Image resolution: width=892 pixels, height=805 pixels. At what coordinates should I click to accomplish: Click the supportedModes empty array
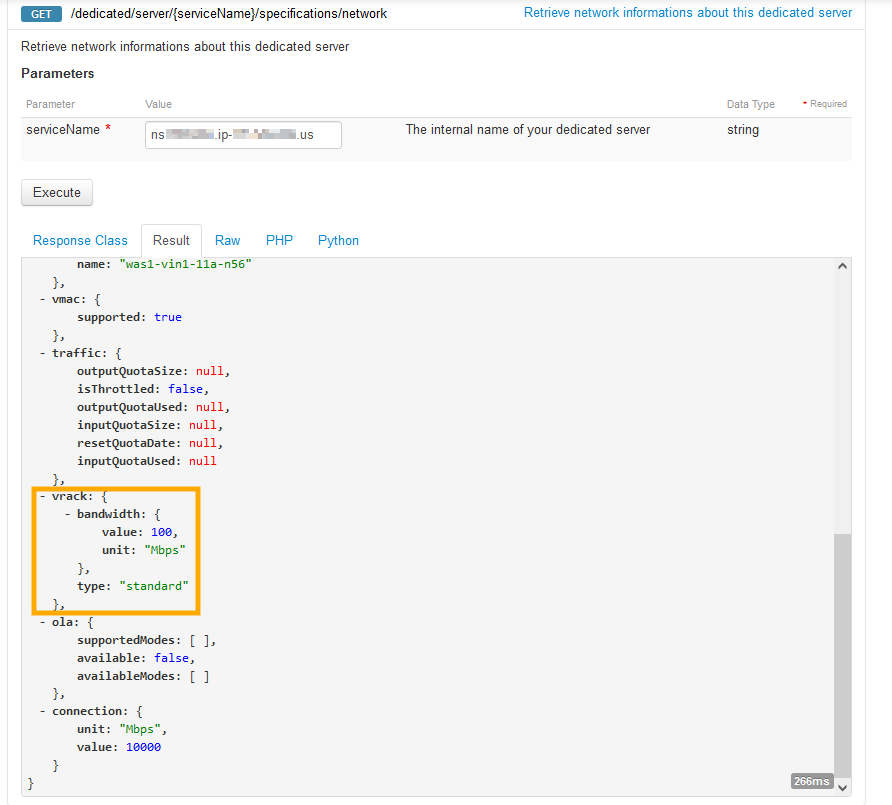point(199,641)
